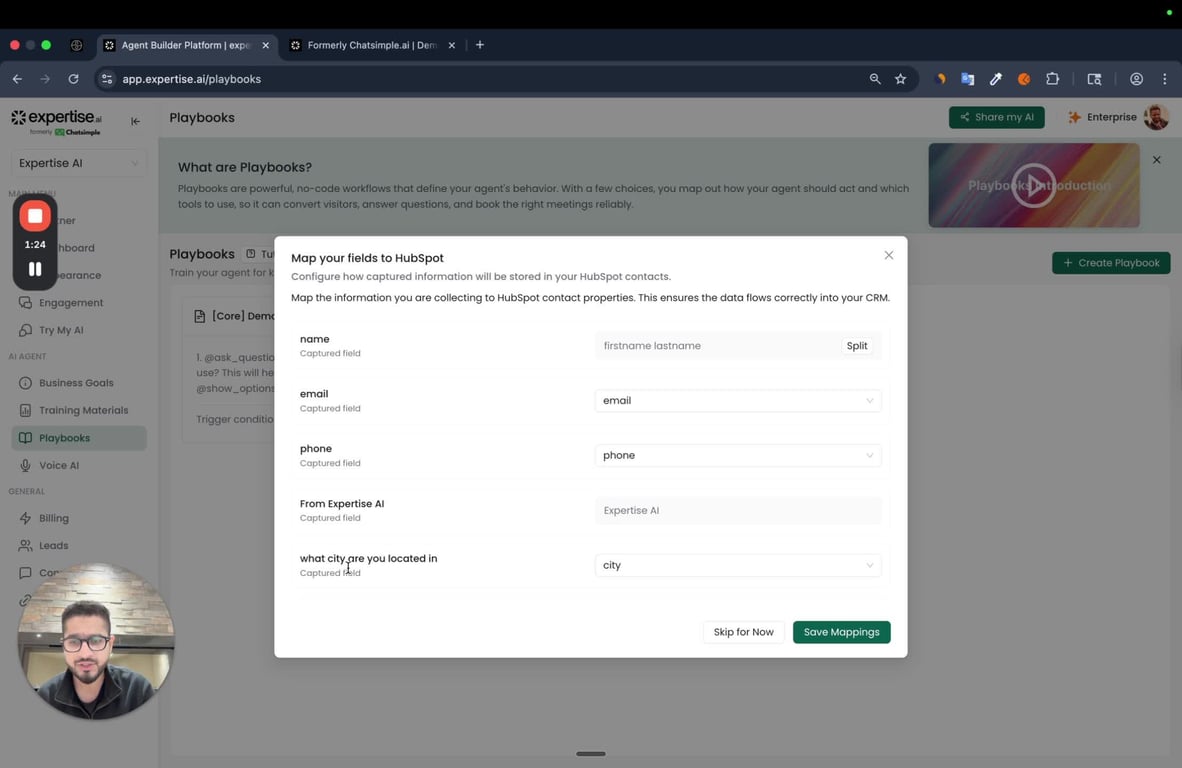Open the browser profile icon
Screen dimensions: 1182x768
pyautogui.click(x=1136, y=79)
